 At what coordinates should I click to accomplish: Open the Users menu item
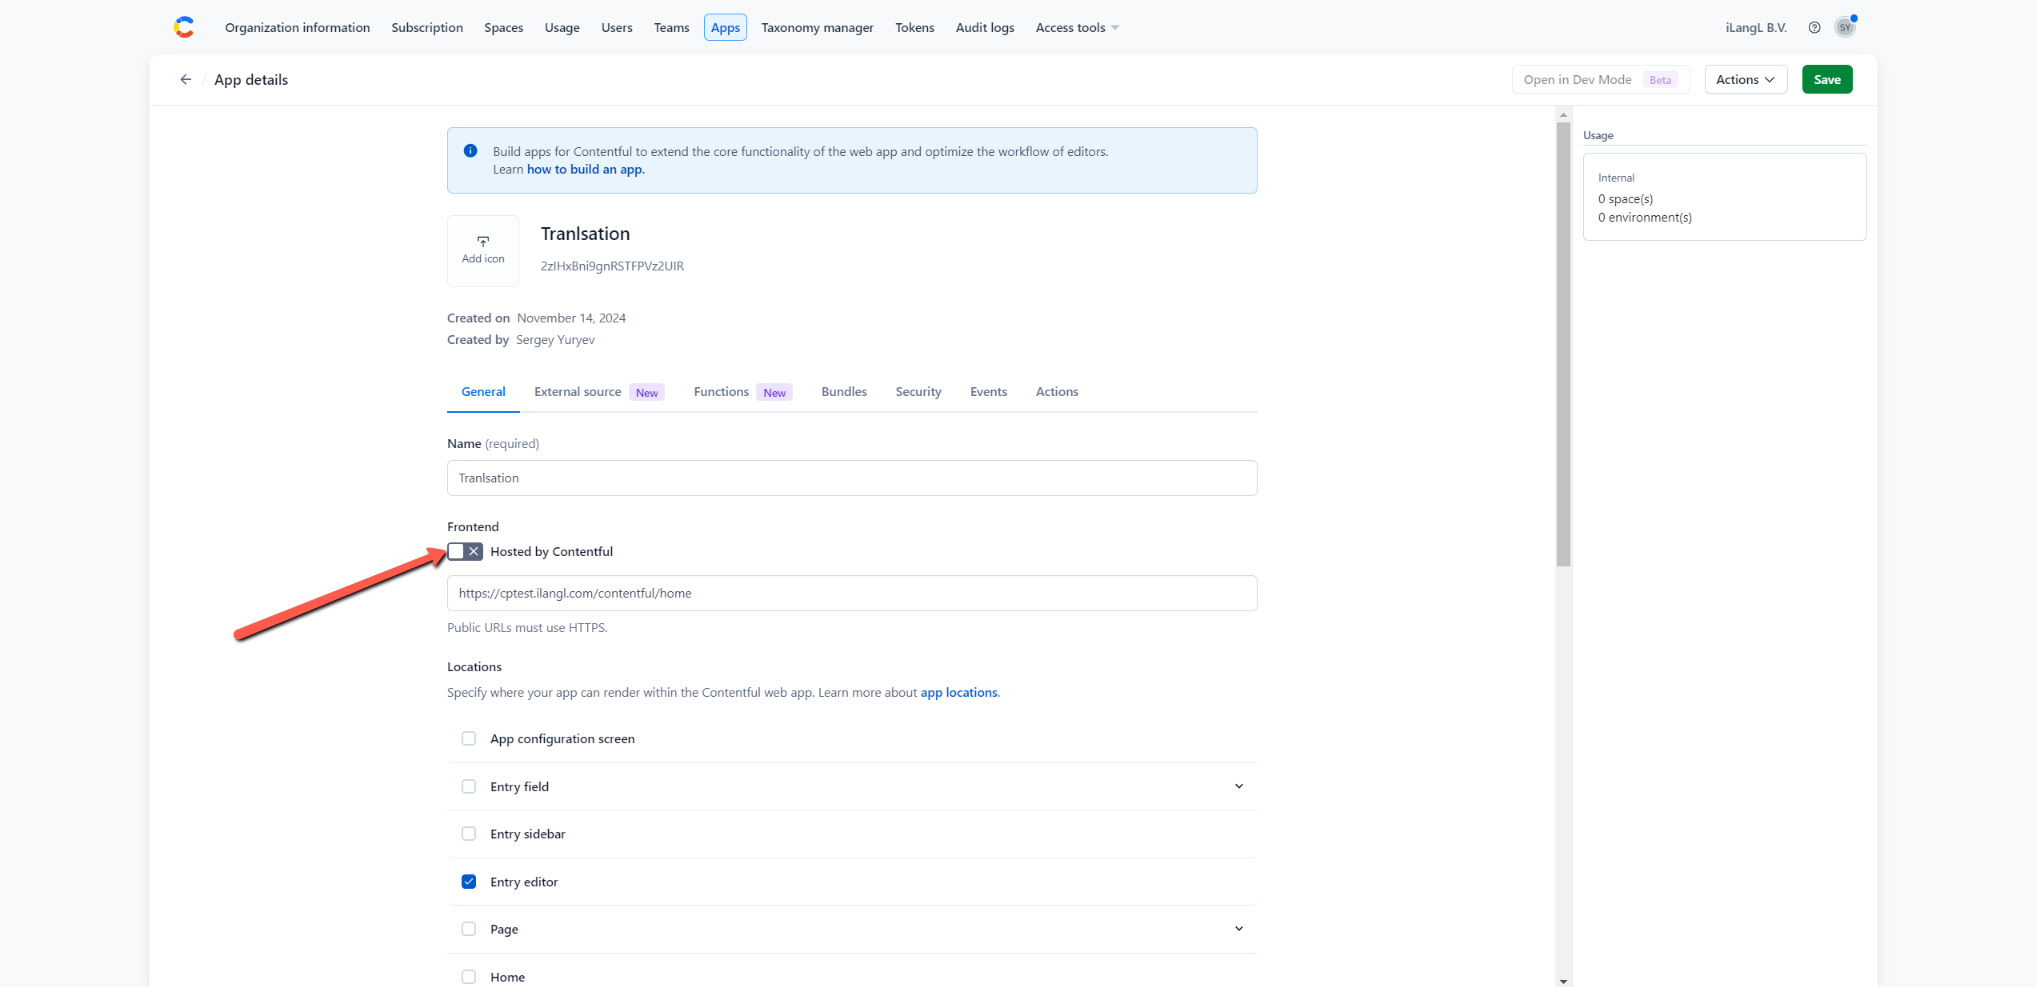[617, 28]
